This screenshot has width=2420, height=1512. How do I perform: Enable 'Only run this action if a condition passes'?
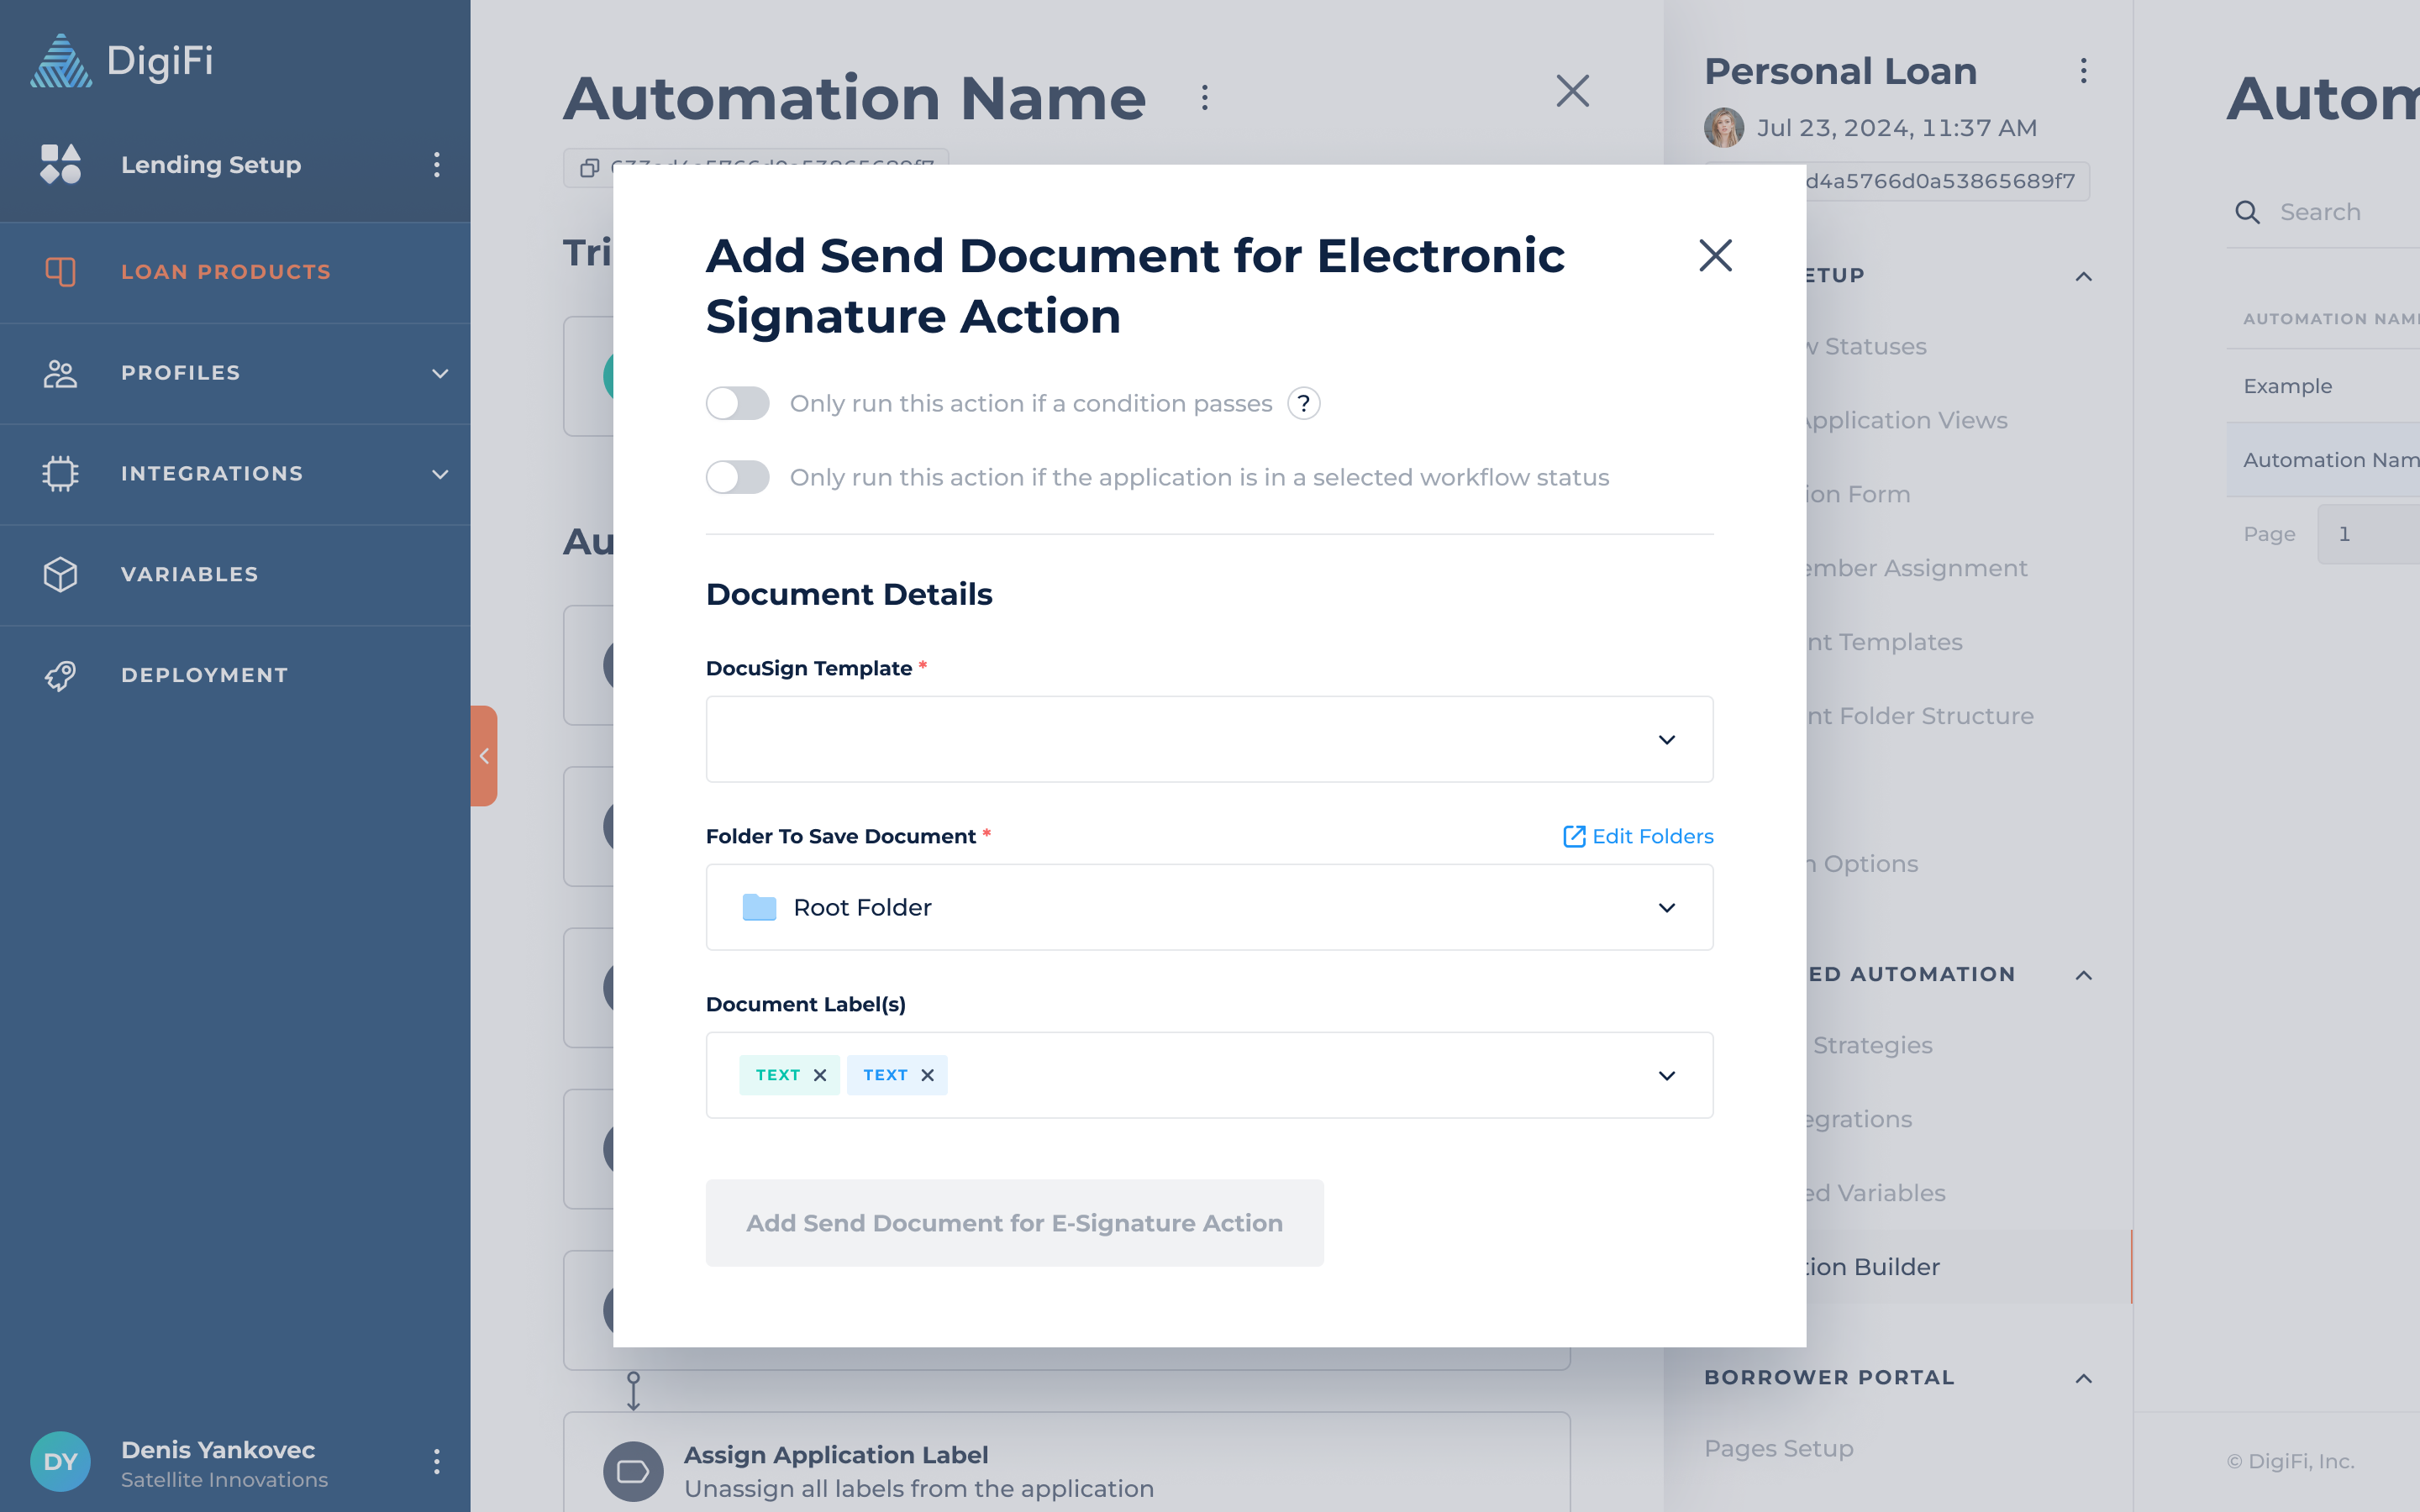pyautogui.click(x=737, y=403)
